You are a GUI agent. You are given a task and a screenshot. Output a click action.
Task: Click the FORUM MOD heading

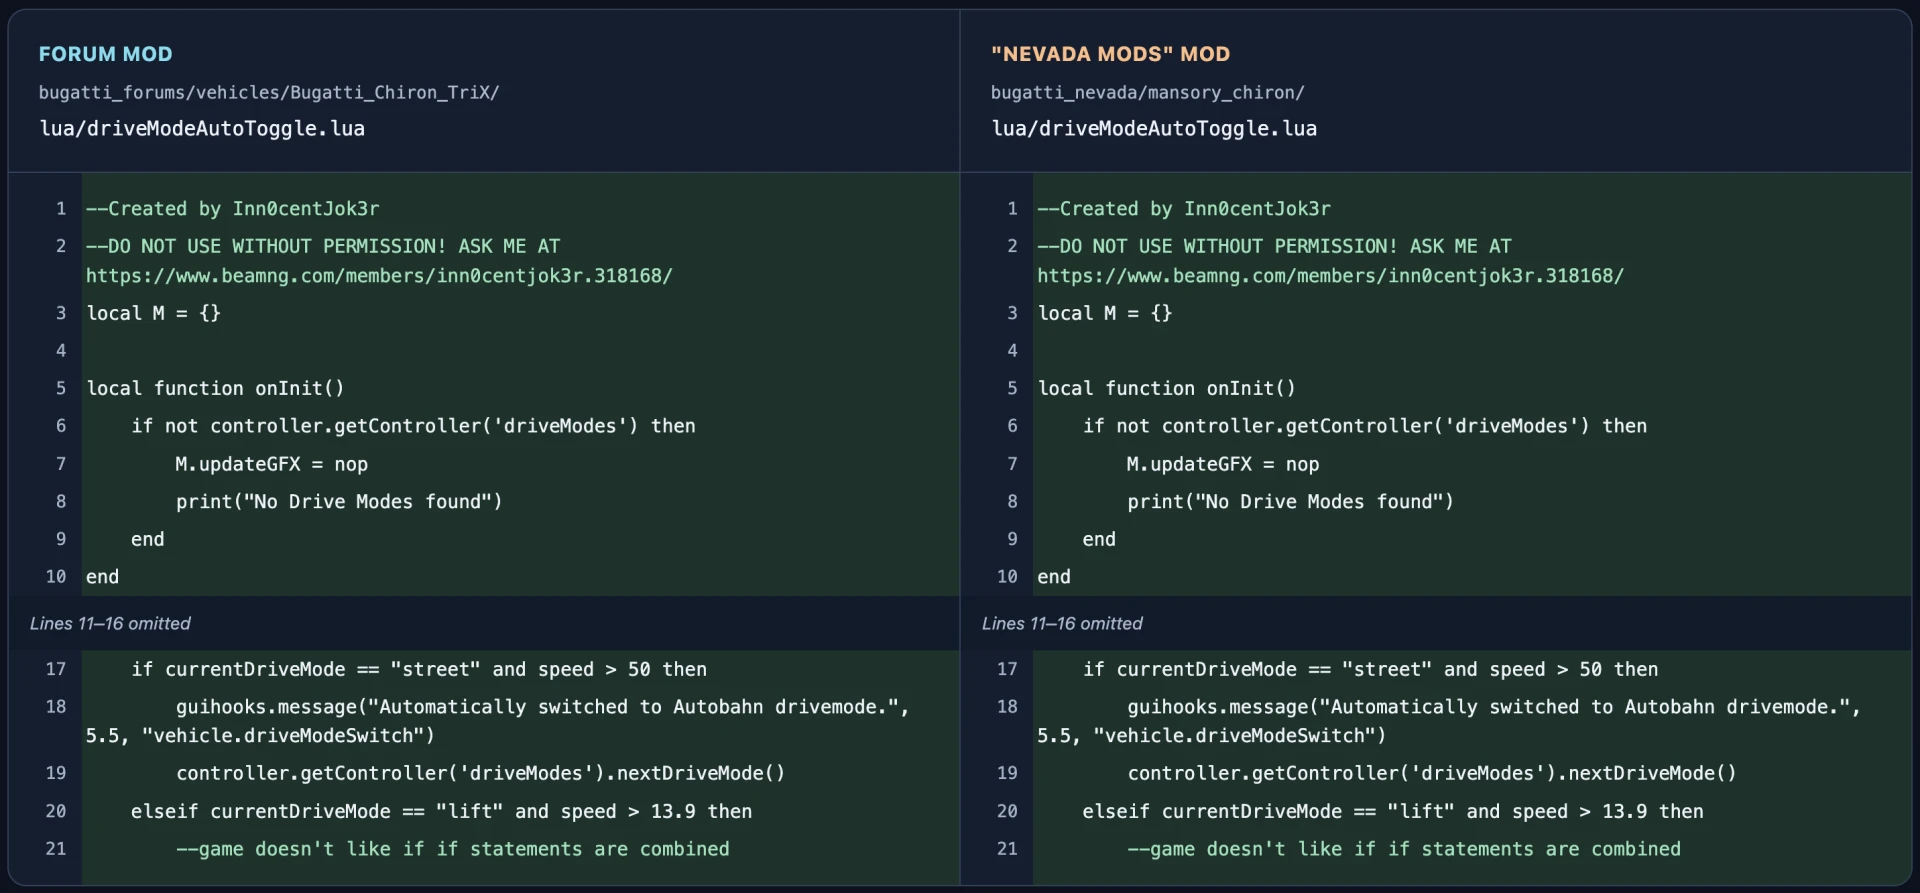click(x=105, y=54)
